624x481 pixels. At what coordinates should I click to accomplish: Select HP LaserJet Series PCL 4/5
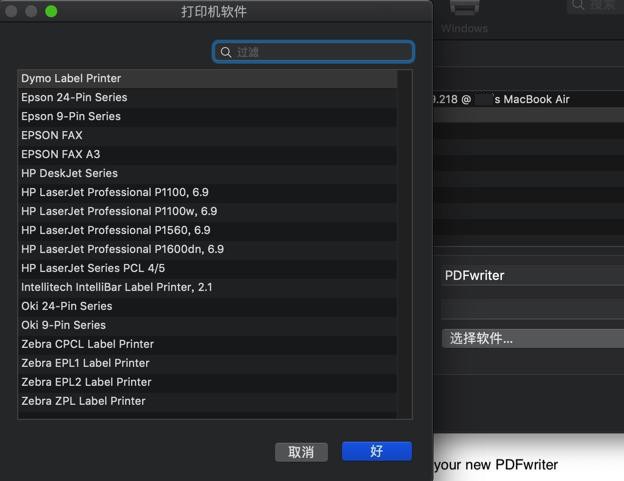coord(207,268)
